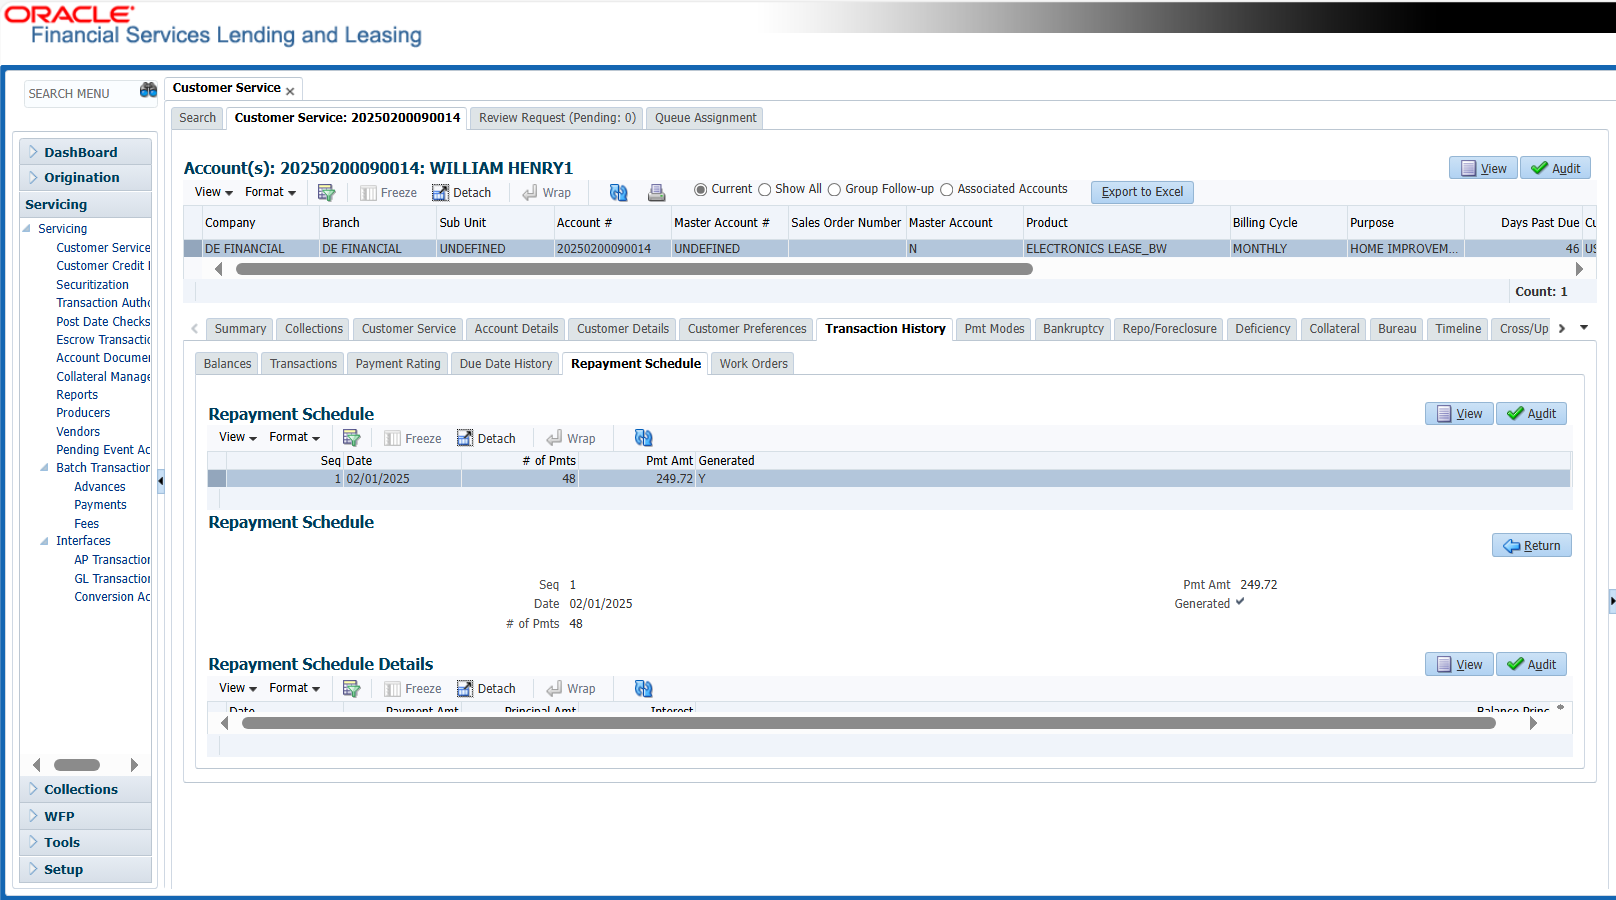The height and width of the screenshot is (900, 1616).
Task: Click the Refresh icon in Accounts toolbar
Action: click(x=619, y=192)
